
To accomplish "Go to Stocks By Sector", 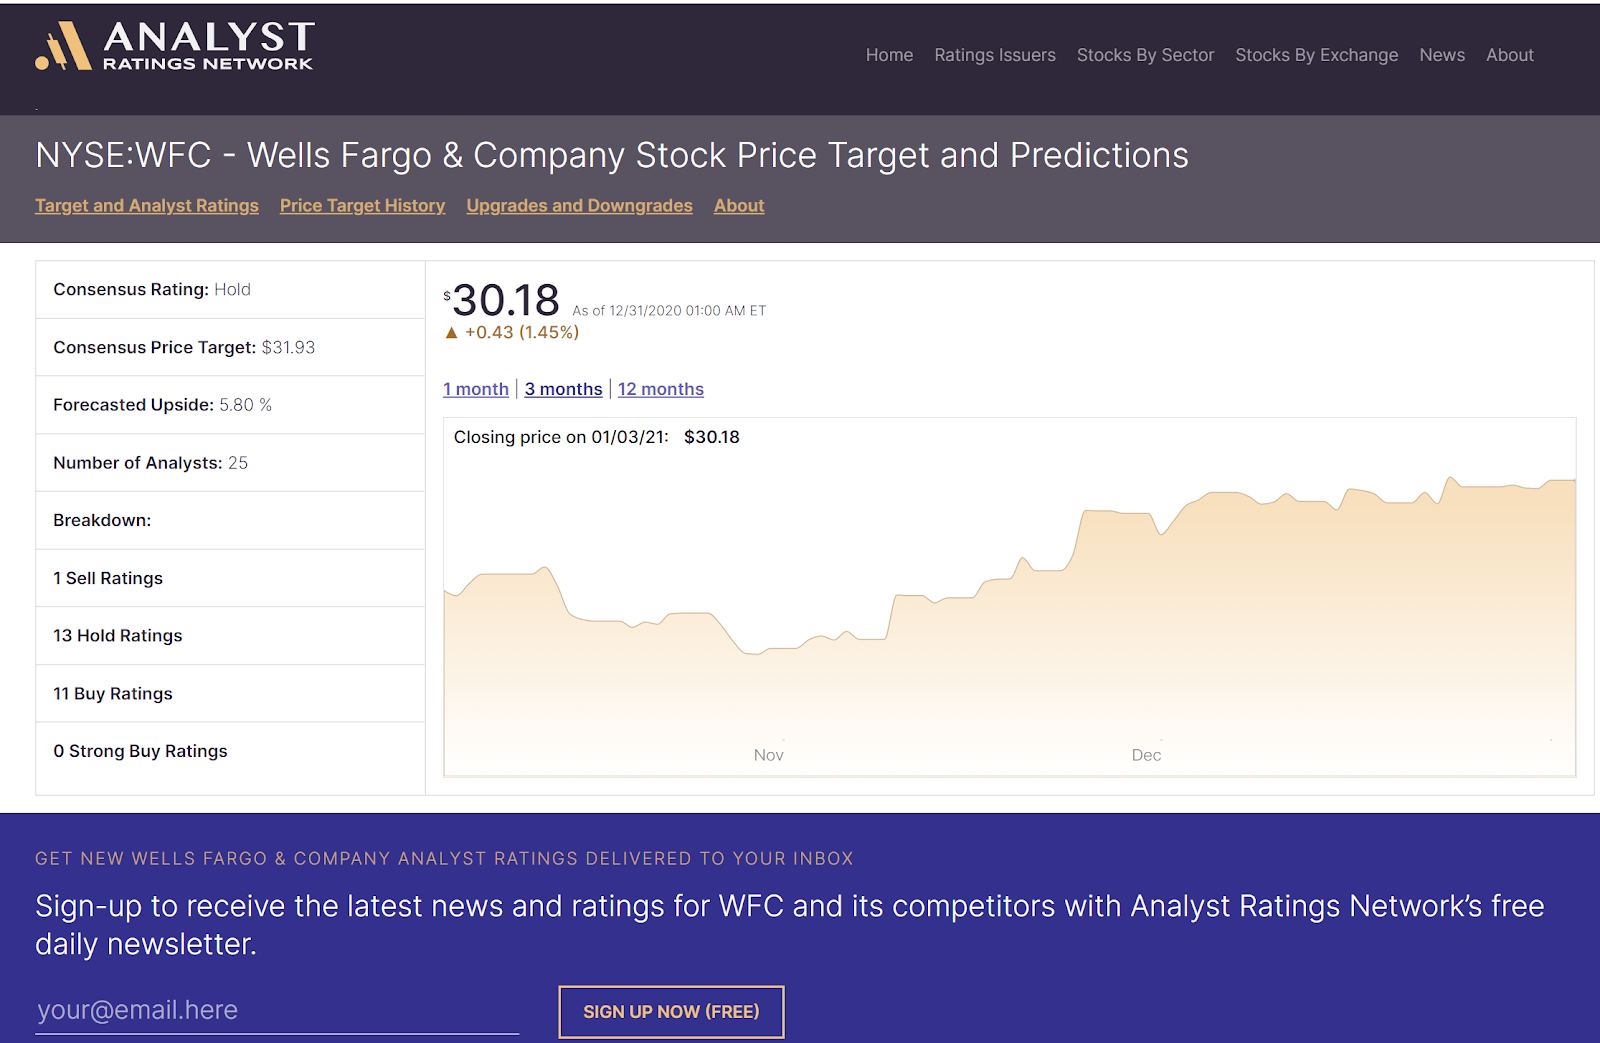I will 1145,55.
